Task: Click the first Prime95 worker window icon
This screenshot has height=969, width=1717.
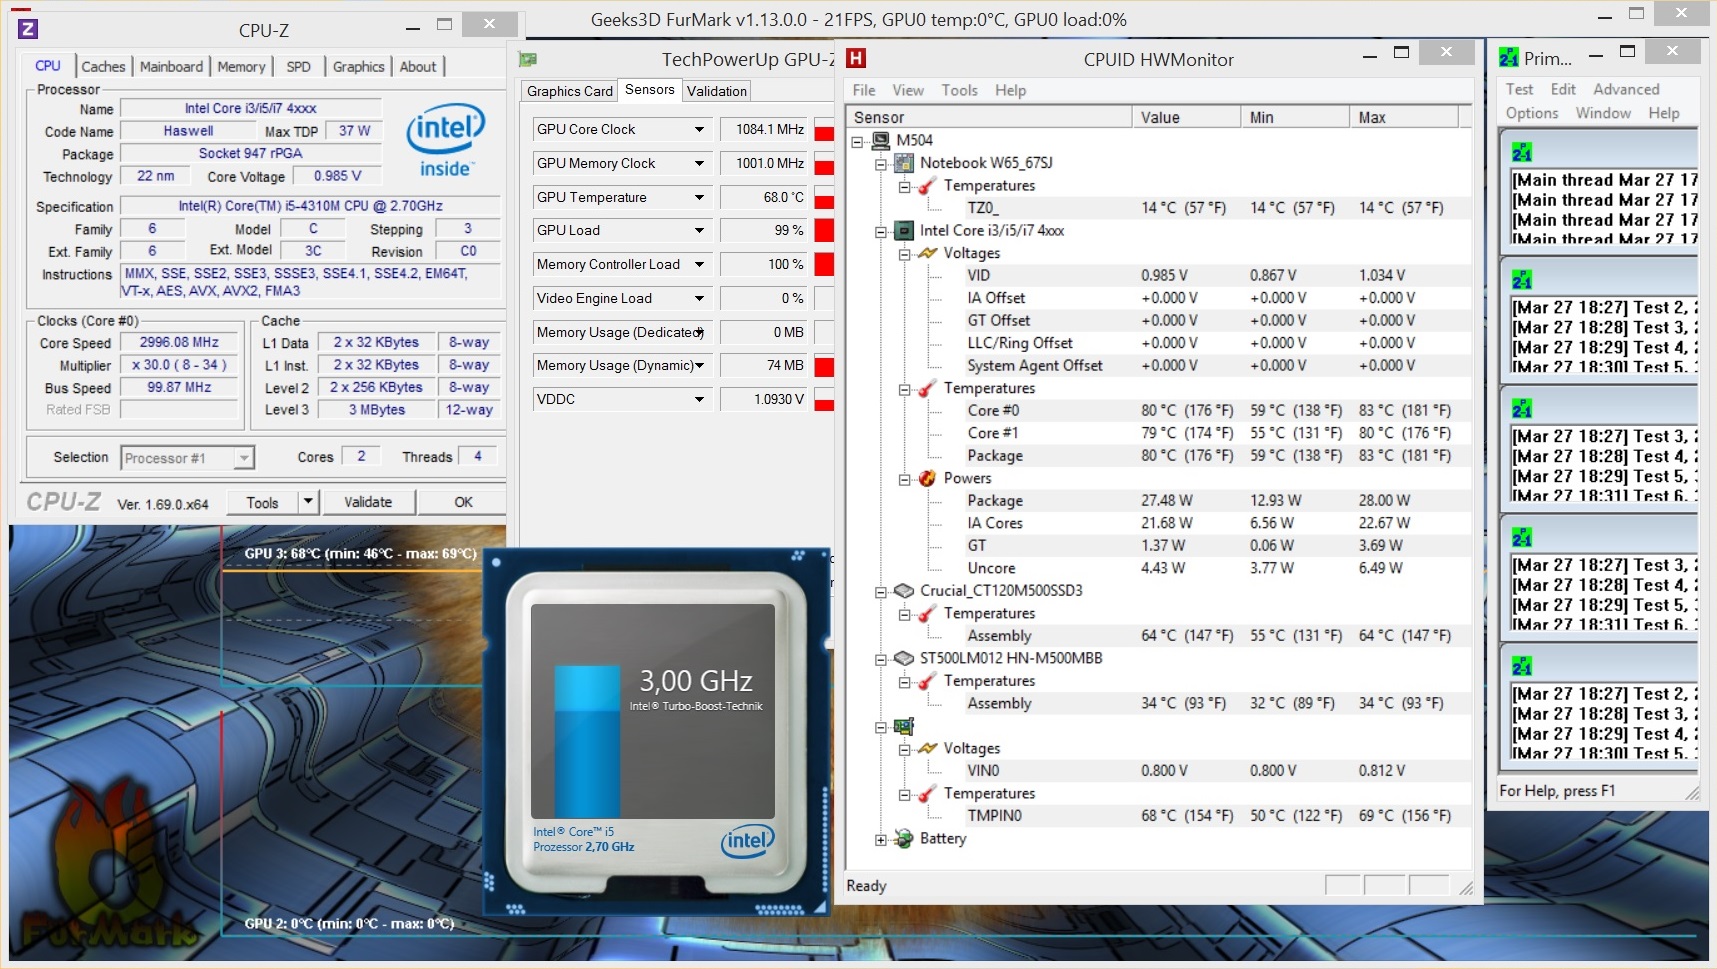Action: [1522, 153]
